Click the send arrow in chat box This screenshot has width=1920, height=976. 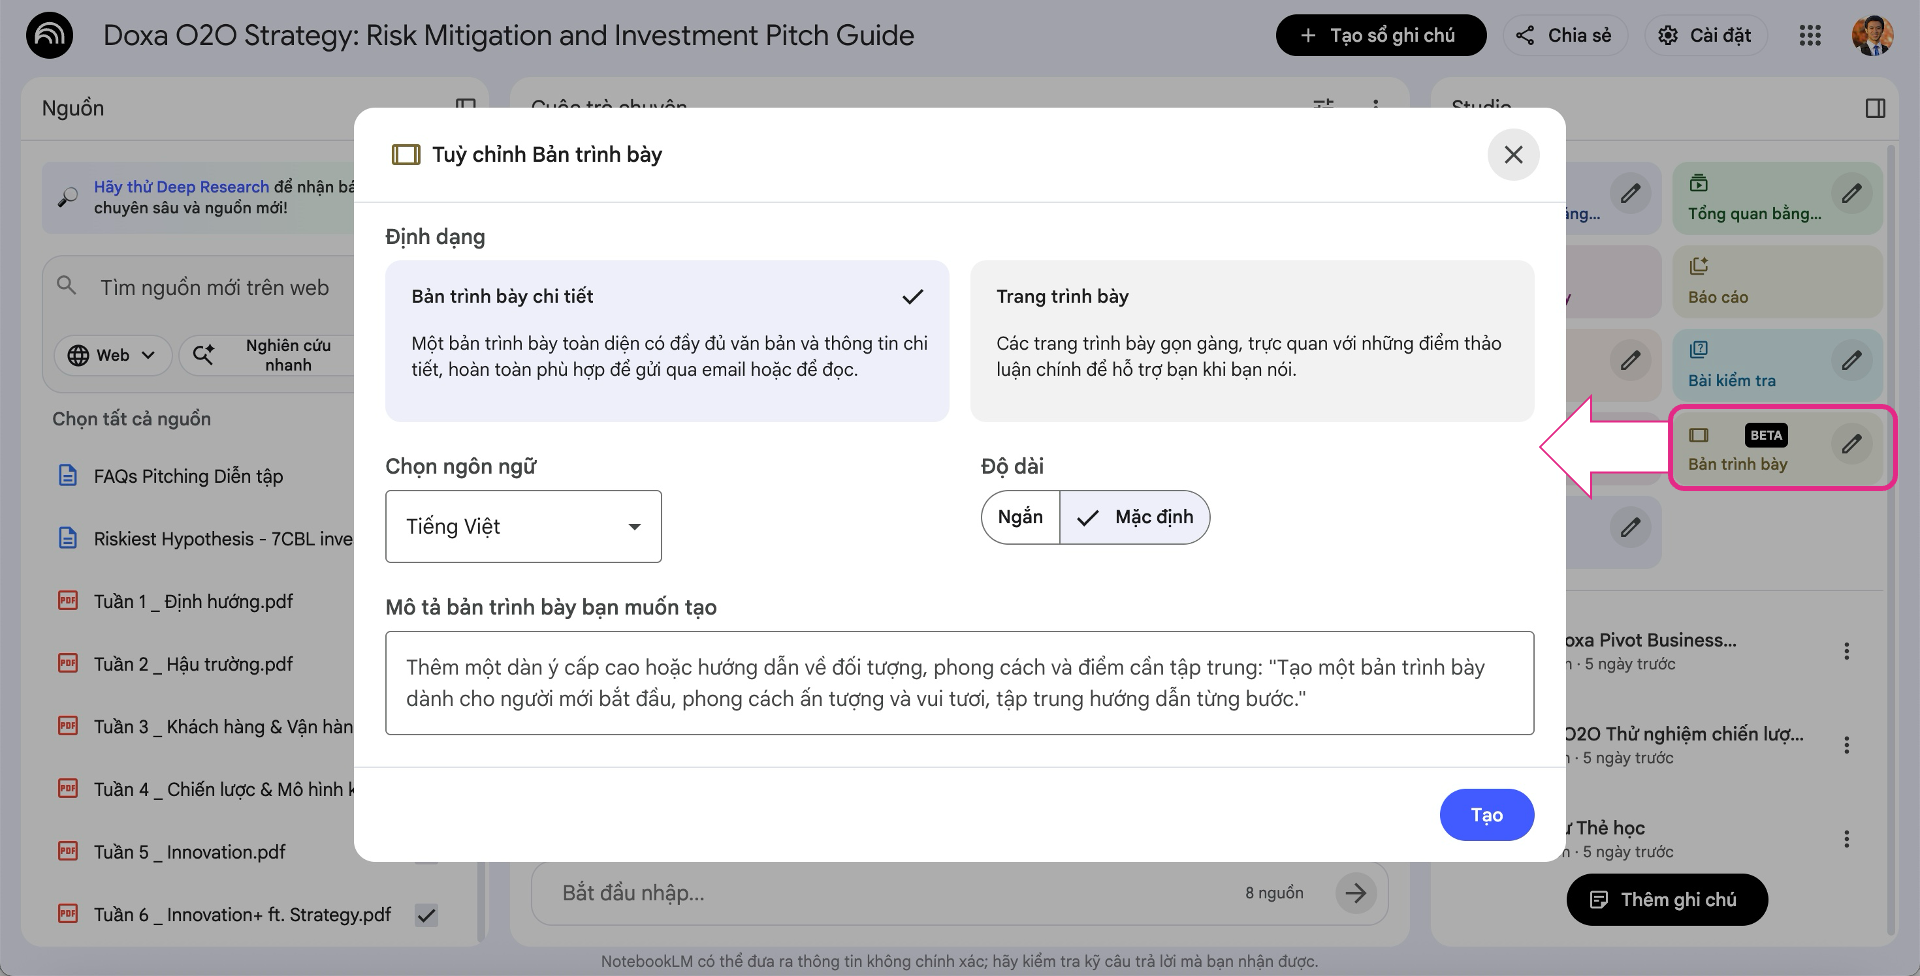[1355, 893]
